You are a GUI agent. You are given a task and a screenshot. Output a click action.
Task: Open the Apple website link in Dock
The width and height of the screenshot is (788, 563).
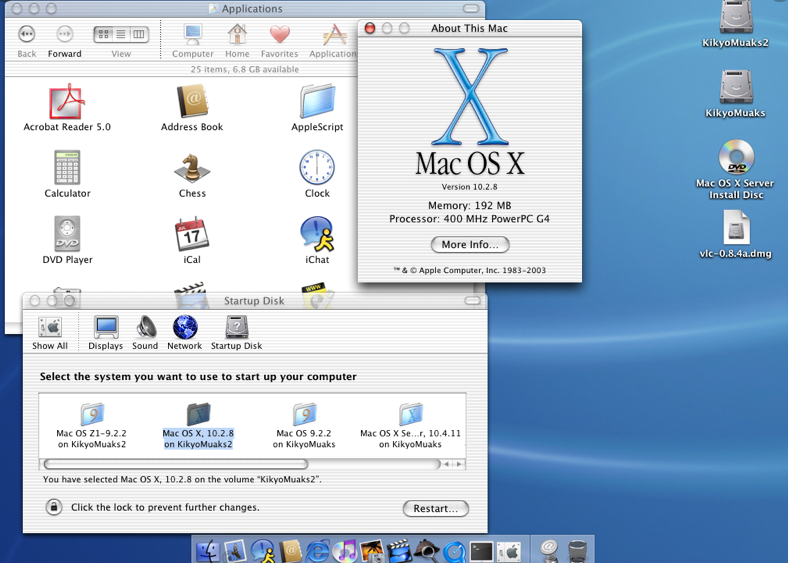pos(550,550)
